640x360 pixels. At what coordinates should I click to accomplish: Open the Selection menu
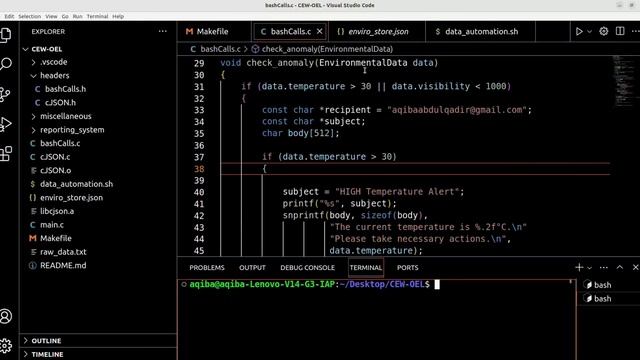pos(29,16)
